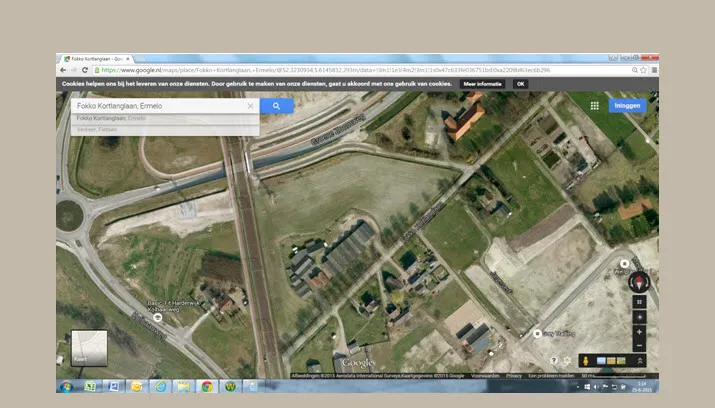Viewport: 715px width, 408px height.
Task: Open the Google apps grid
Action: [594, 105]
